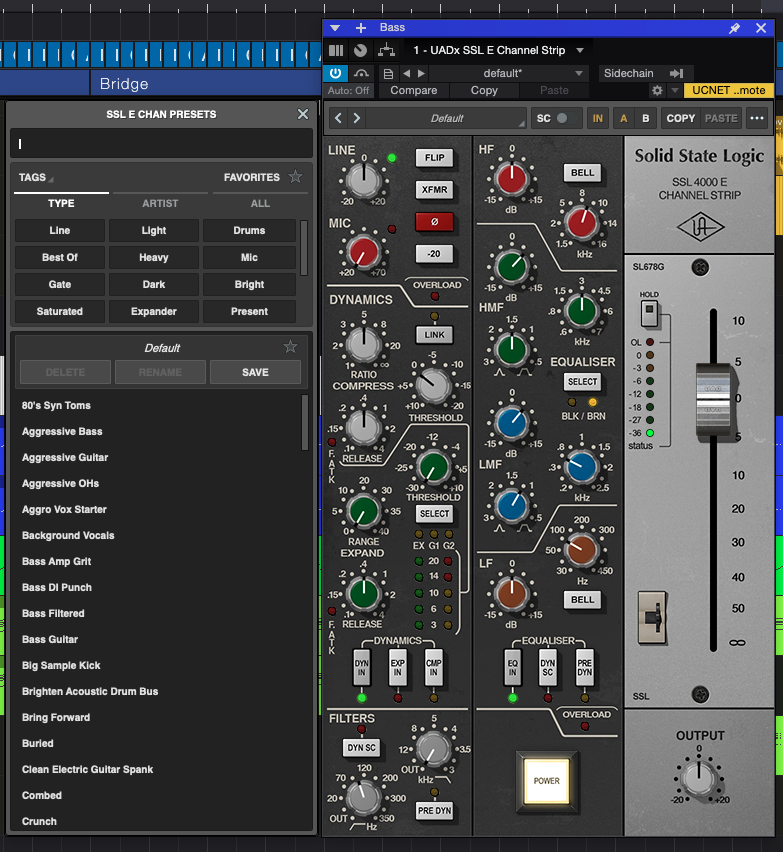Filter presets by Saturated tag
The width and height of the screenshot is (783, 852).
point(60,311)
